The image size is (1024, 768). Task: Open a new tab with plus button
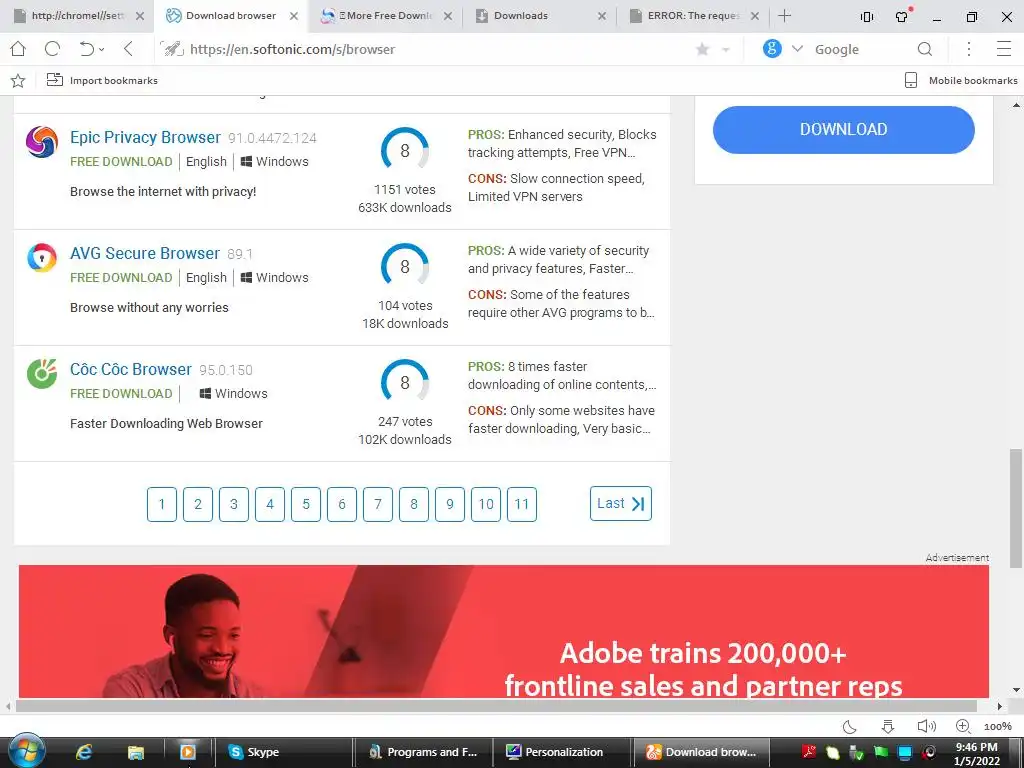pos(785,16)
